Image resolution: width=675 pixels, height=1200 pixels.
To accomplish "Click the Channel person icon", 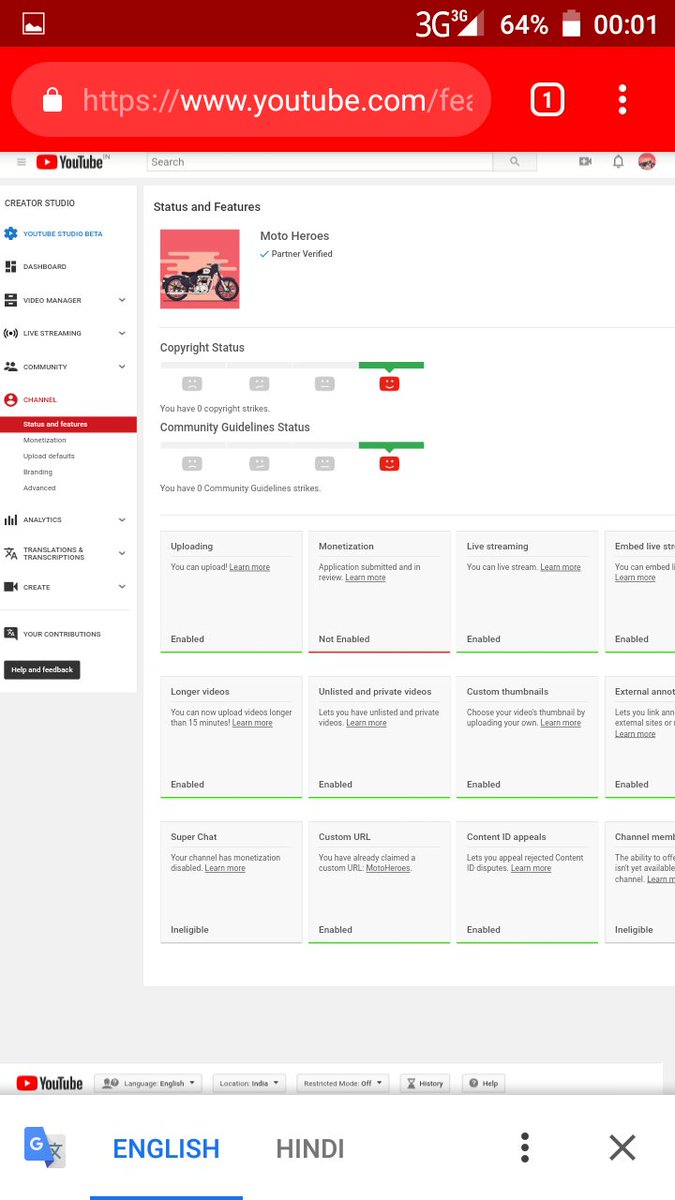I will tap(11, 400).
